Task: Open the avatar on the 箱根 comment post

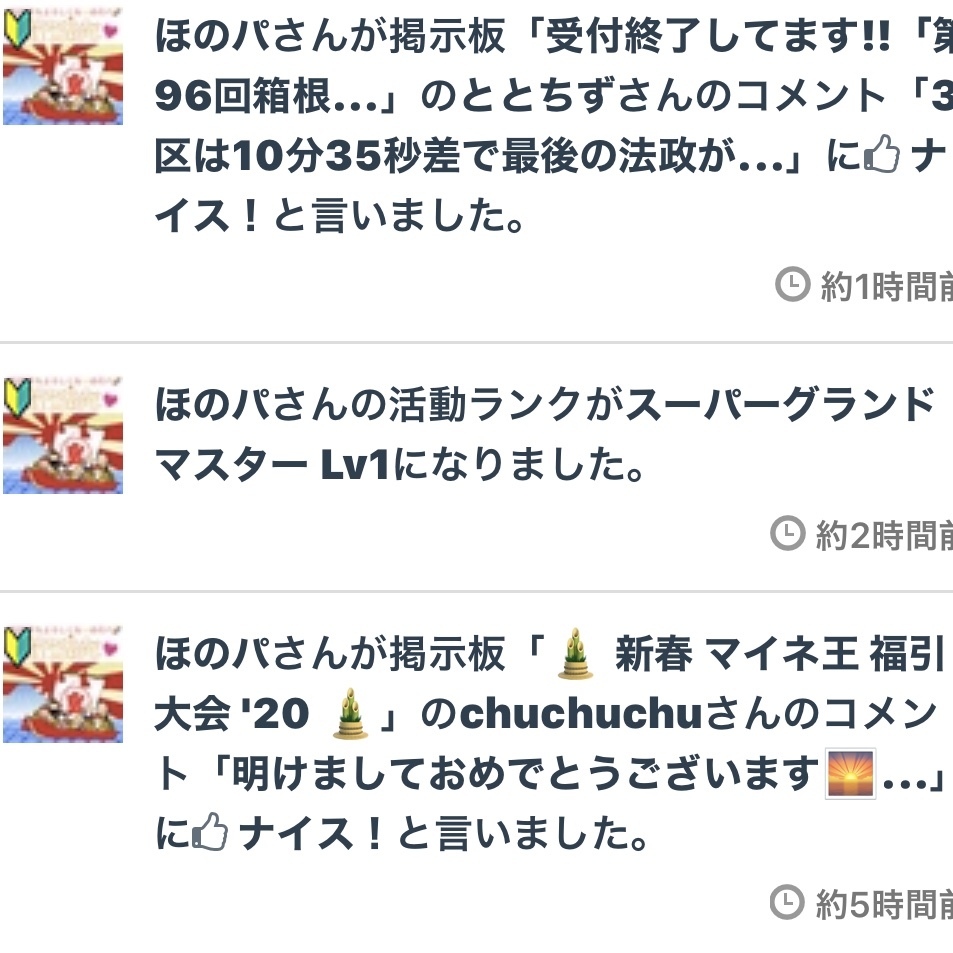Action: coord(63,66)
